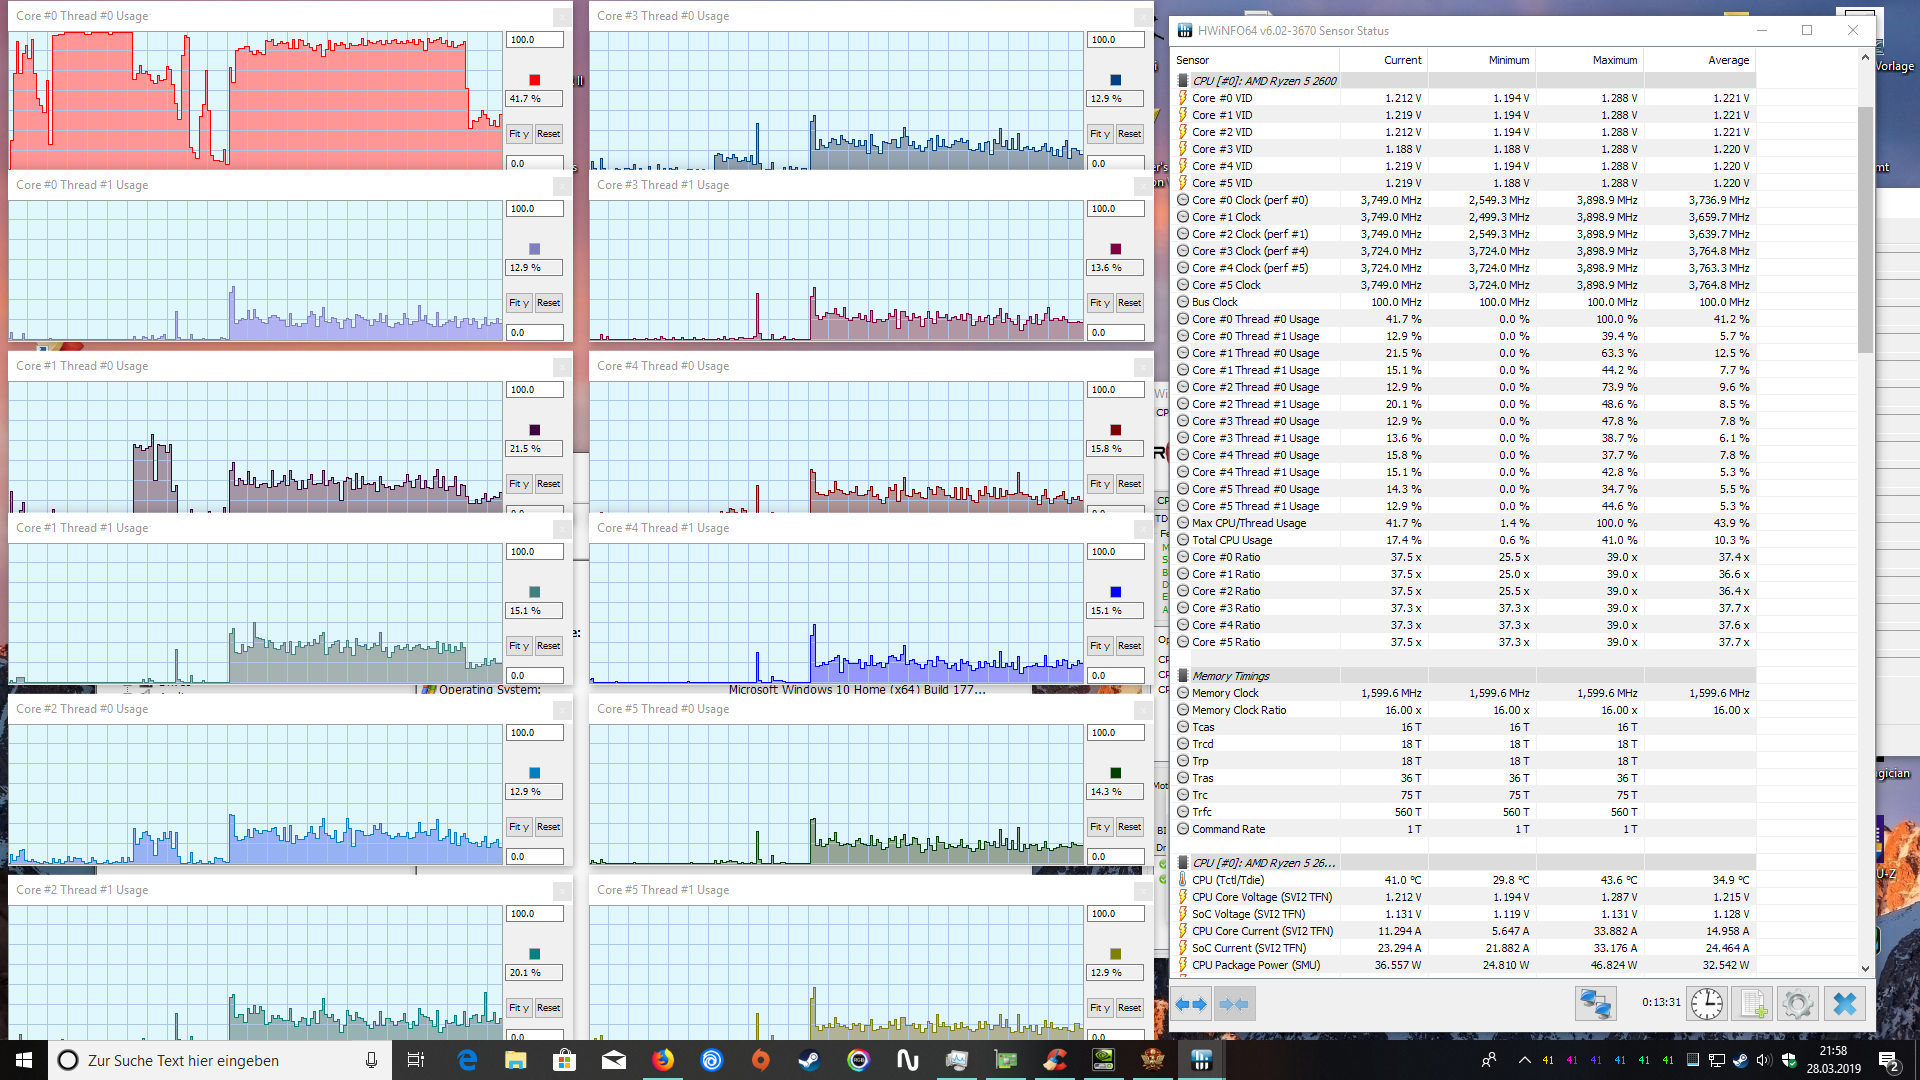Show hidden system tray icons
1920x1080 pixels.
[1524, 1060]
